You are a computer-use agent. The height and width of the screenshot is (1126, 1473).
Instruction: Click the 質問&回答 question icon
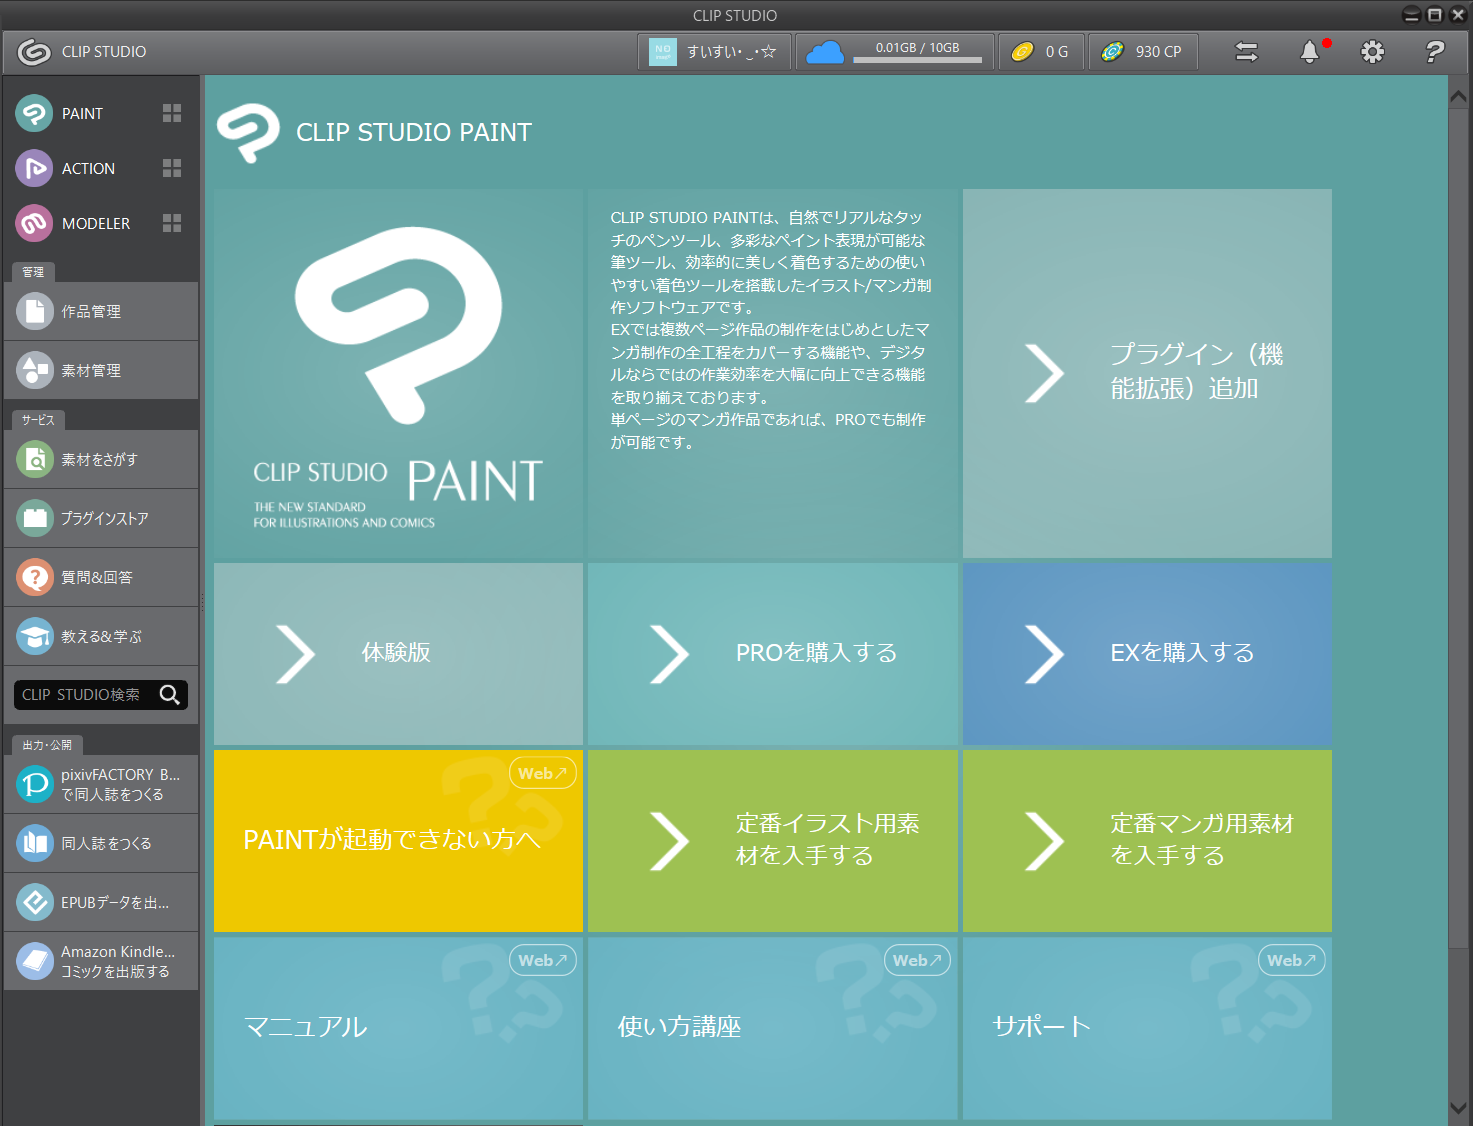pyautogui.click(x=35, y=577)
